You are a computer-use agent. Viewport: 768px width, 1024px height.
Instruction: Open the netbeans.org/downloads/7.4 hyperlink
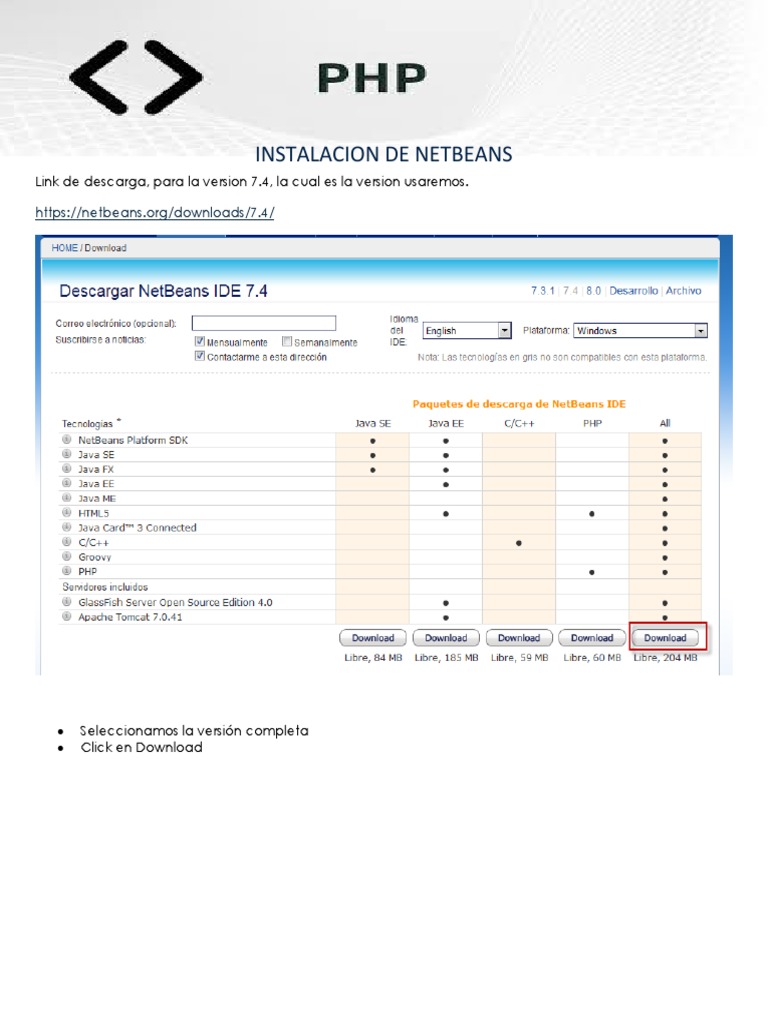[x=155, y=213]
